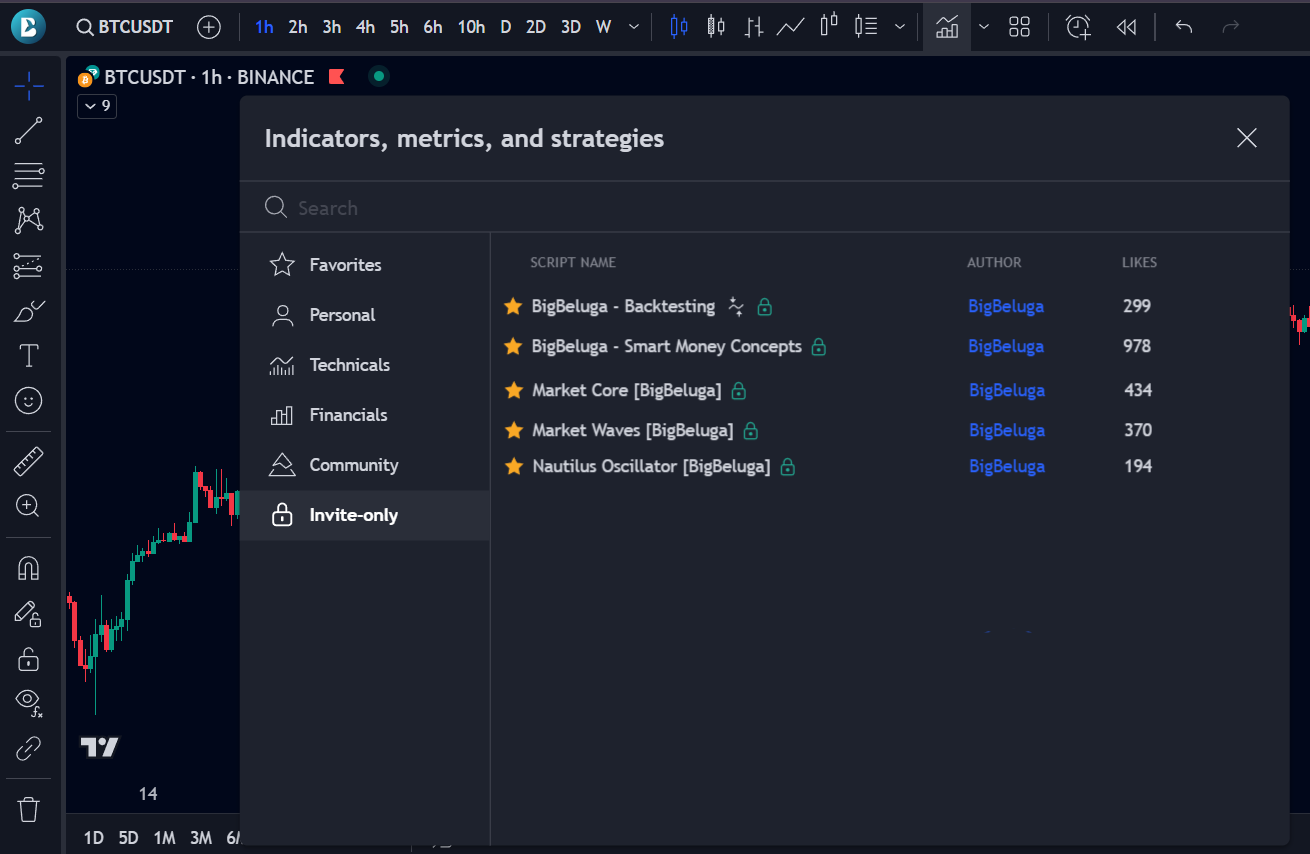This screenshot has width=1310, height=854.
Task: Open the Personal scripts category
Action: point(365,315)
